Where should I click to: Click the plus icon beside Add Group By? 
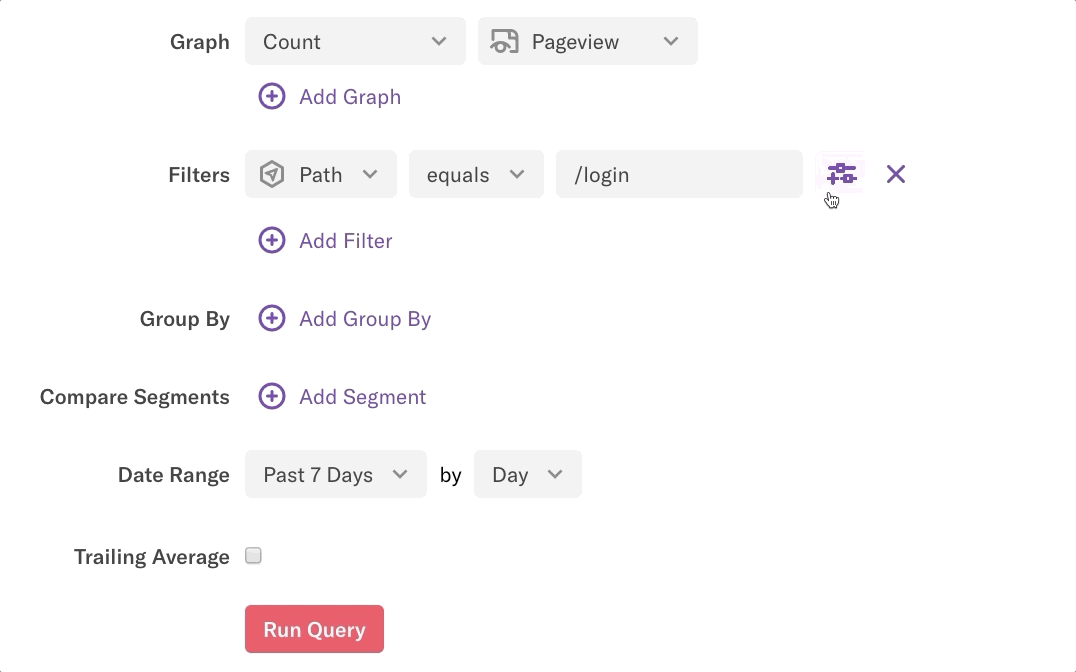[x=272, y=318]
